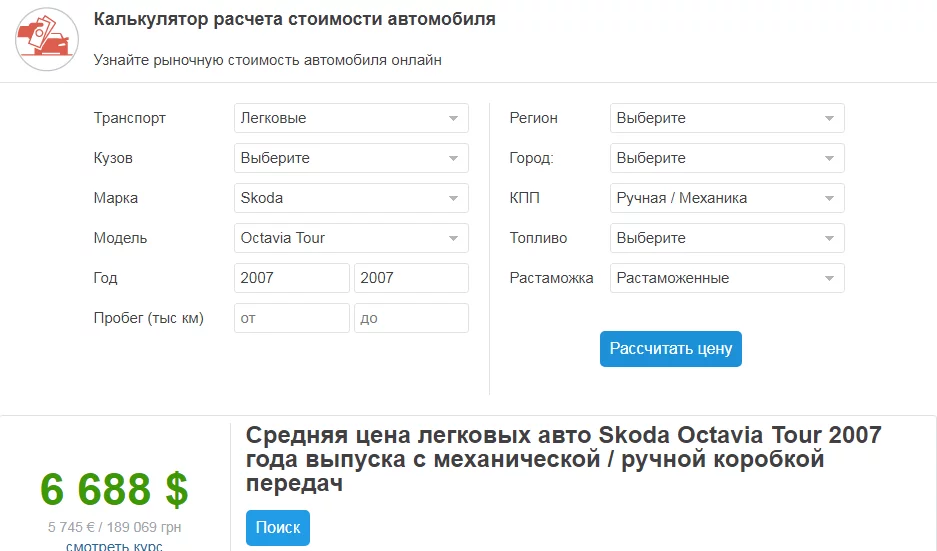Open the КПП dropdown showing Ручная / Механика
The width and height of the screenshot is (937, 551).
point(727,198)
